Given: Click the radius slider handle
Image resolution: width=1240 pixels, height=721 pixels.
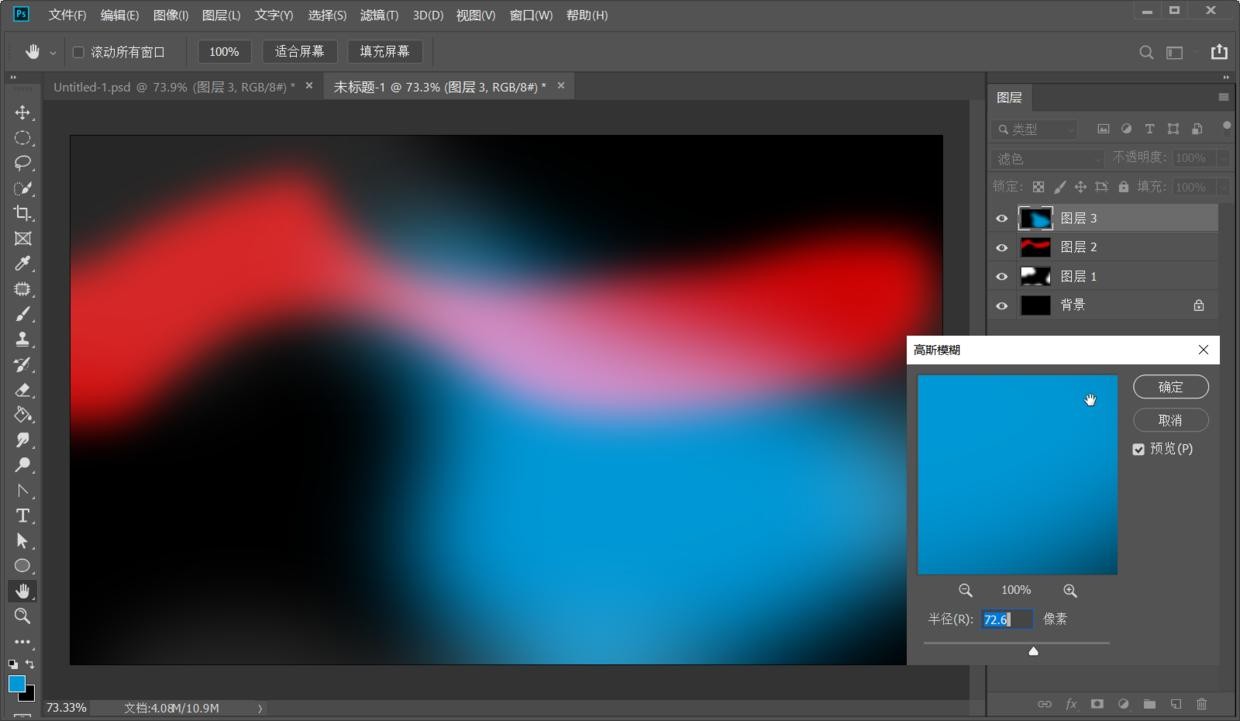Looking at the screenshot, I should pyautogui.click(x=1033, y=651).
